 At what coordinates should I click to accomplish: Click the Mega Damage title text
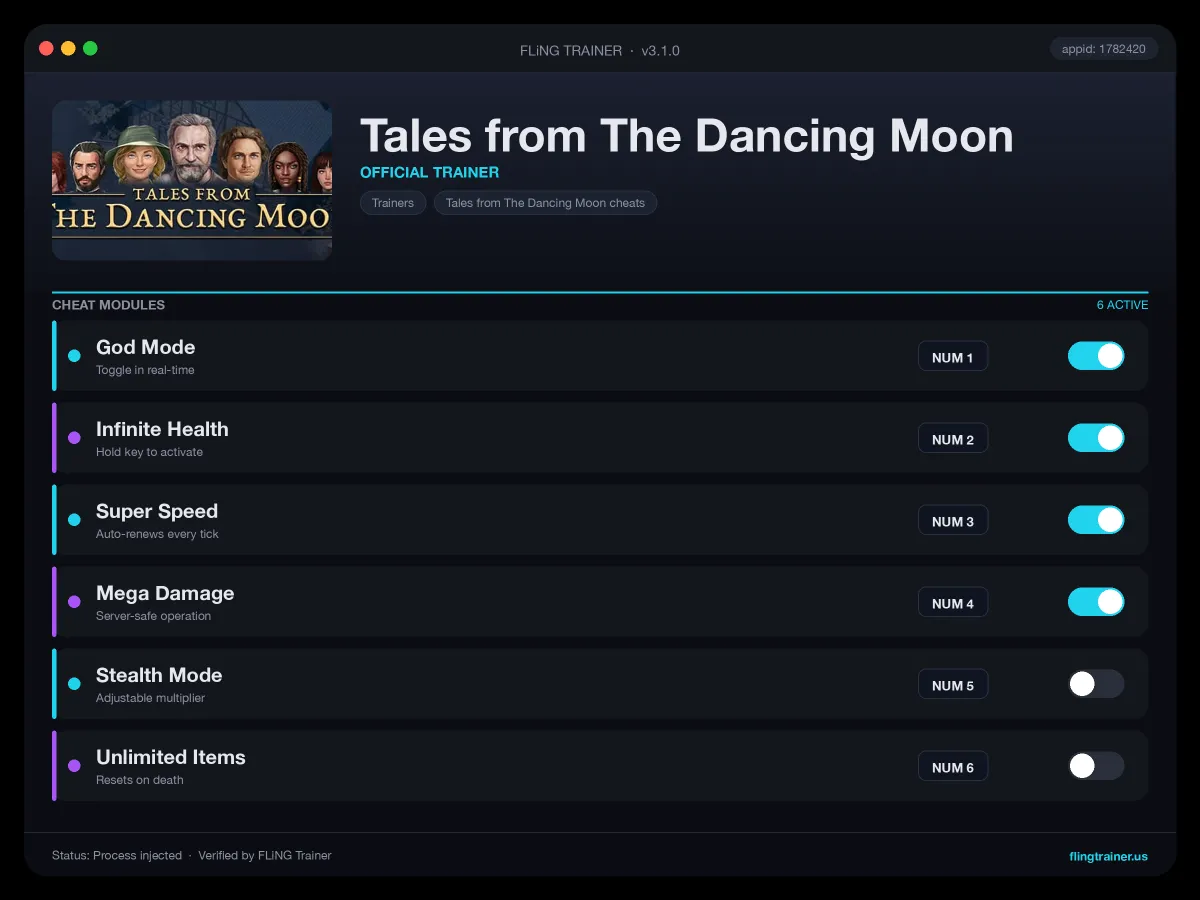(165, 593)
